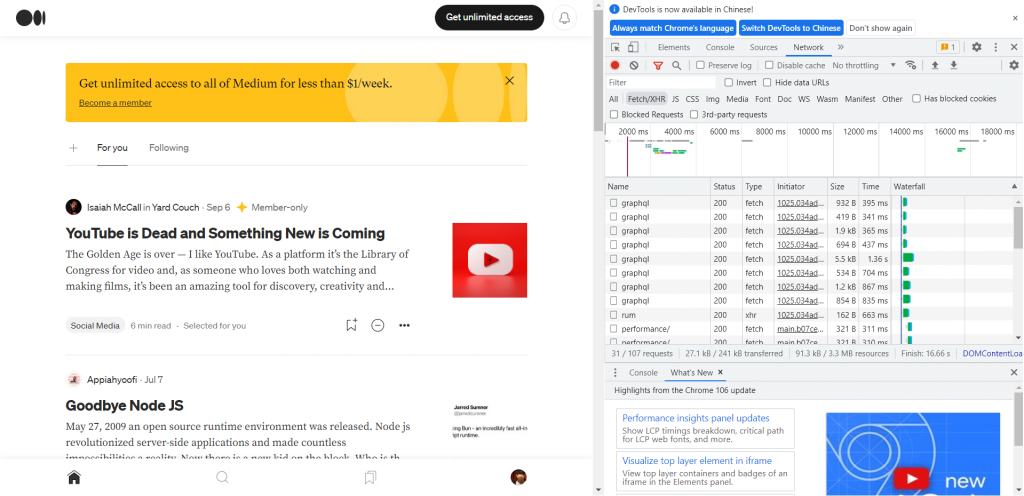This screenshot has width=1024, height=496.
Task: Export HAR with download arrow
Action: point(953,65)
